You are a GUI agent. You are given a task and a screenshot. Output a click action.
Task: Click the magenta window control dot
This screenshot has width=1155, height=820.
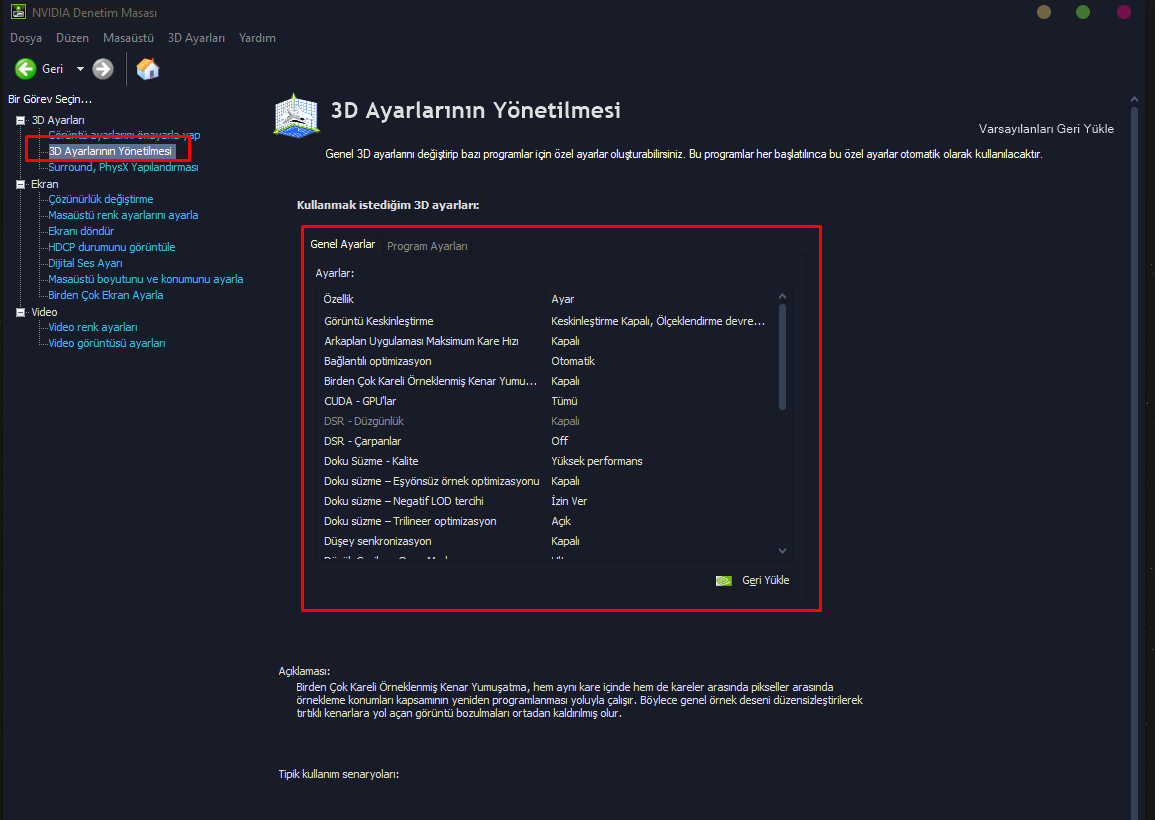pyautogui.click(x=1123, y=12)
